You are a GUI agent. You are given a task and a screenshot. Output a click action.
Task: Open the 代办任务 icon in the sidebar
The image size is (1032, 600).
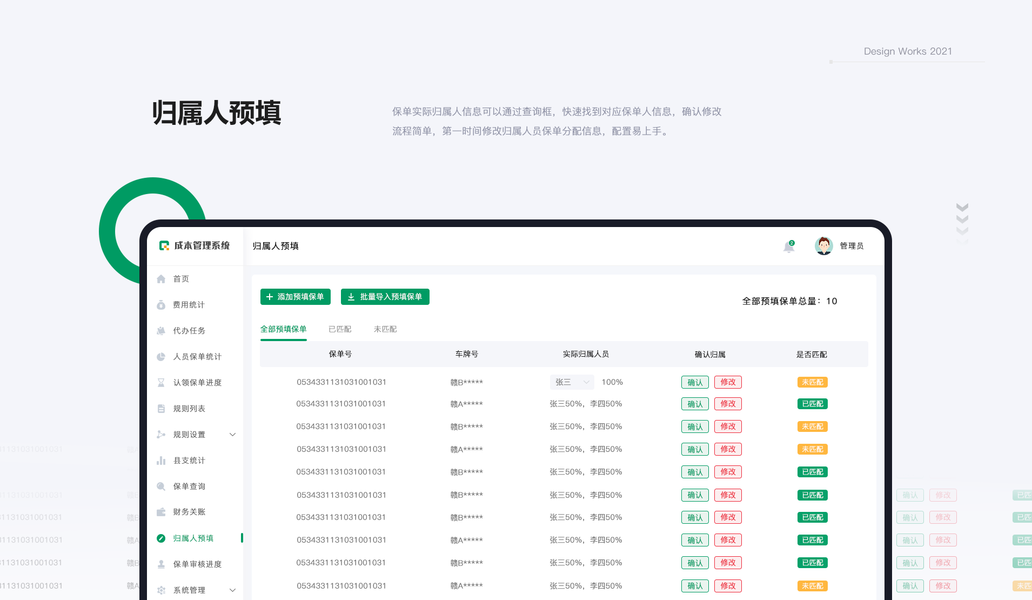(x=161, y=331)
